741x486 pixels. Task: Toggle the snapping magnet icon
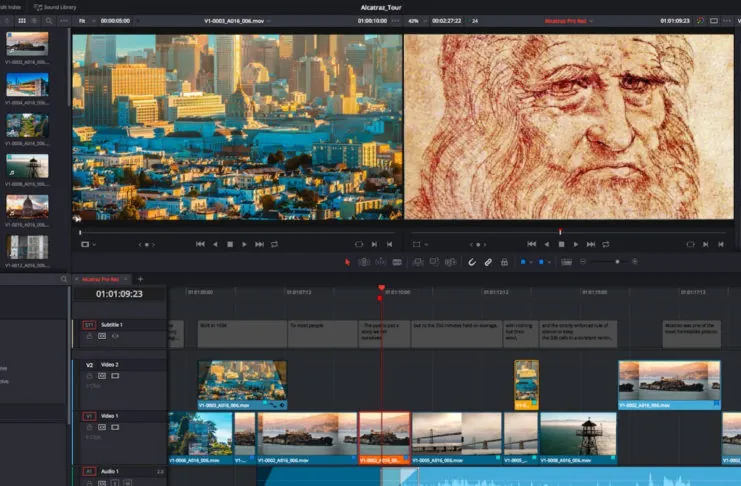(471, 262)
